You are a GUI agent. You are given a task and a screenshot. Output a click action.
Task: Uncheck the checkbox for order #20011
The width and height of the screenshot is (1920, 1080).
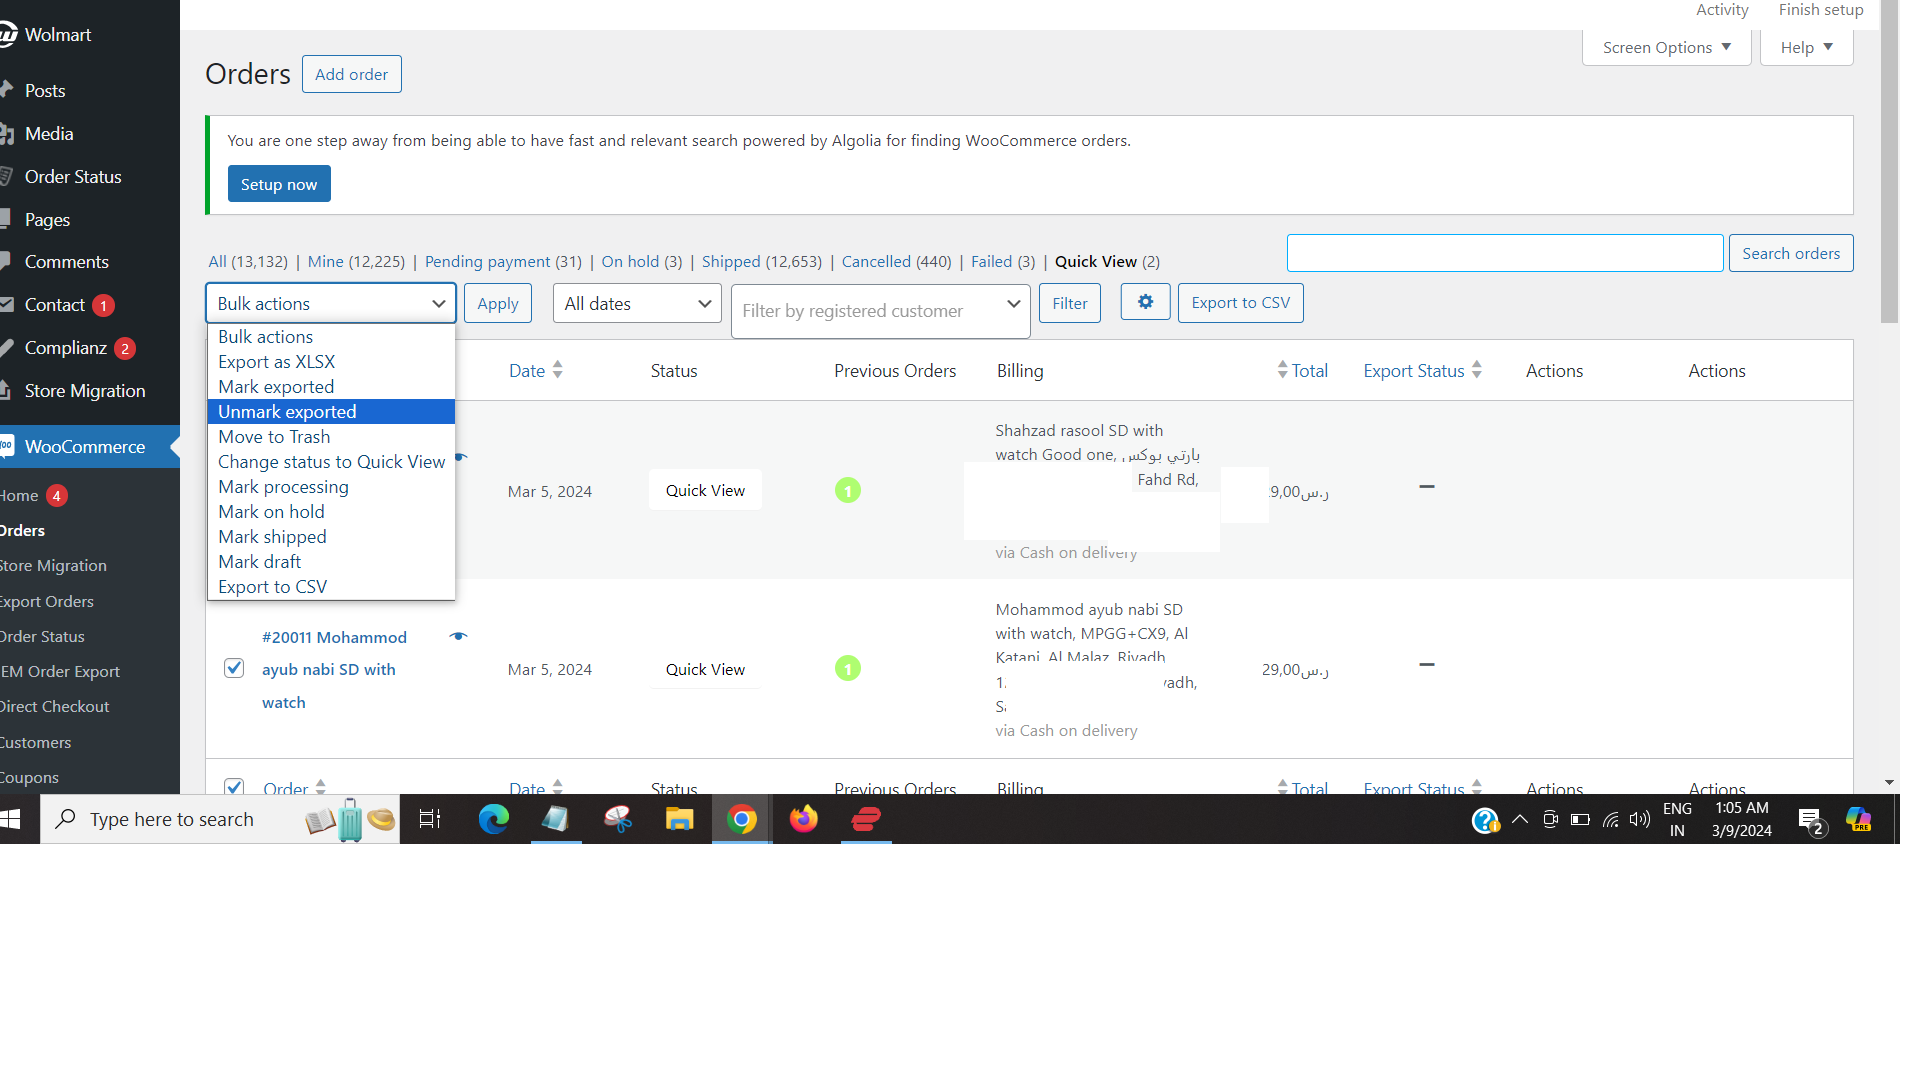point(234,668)
